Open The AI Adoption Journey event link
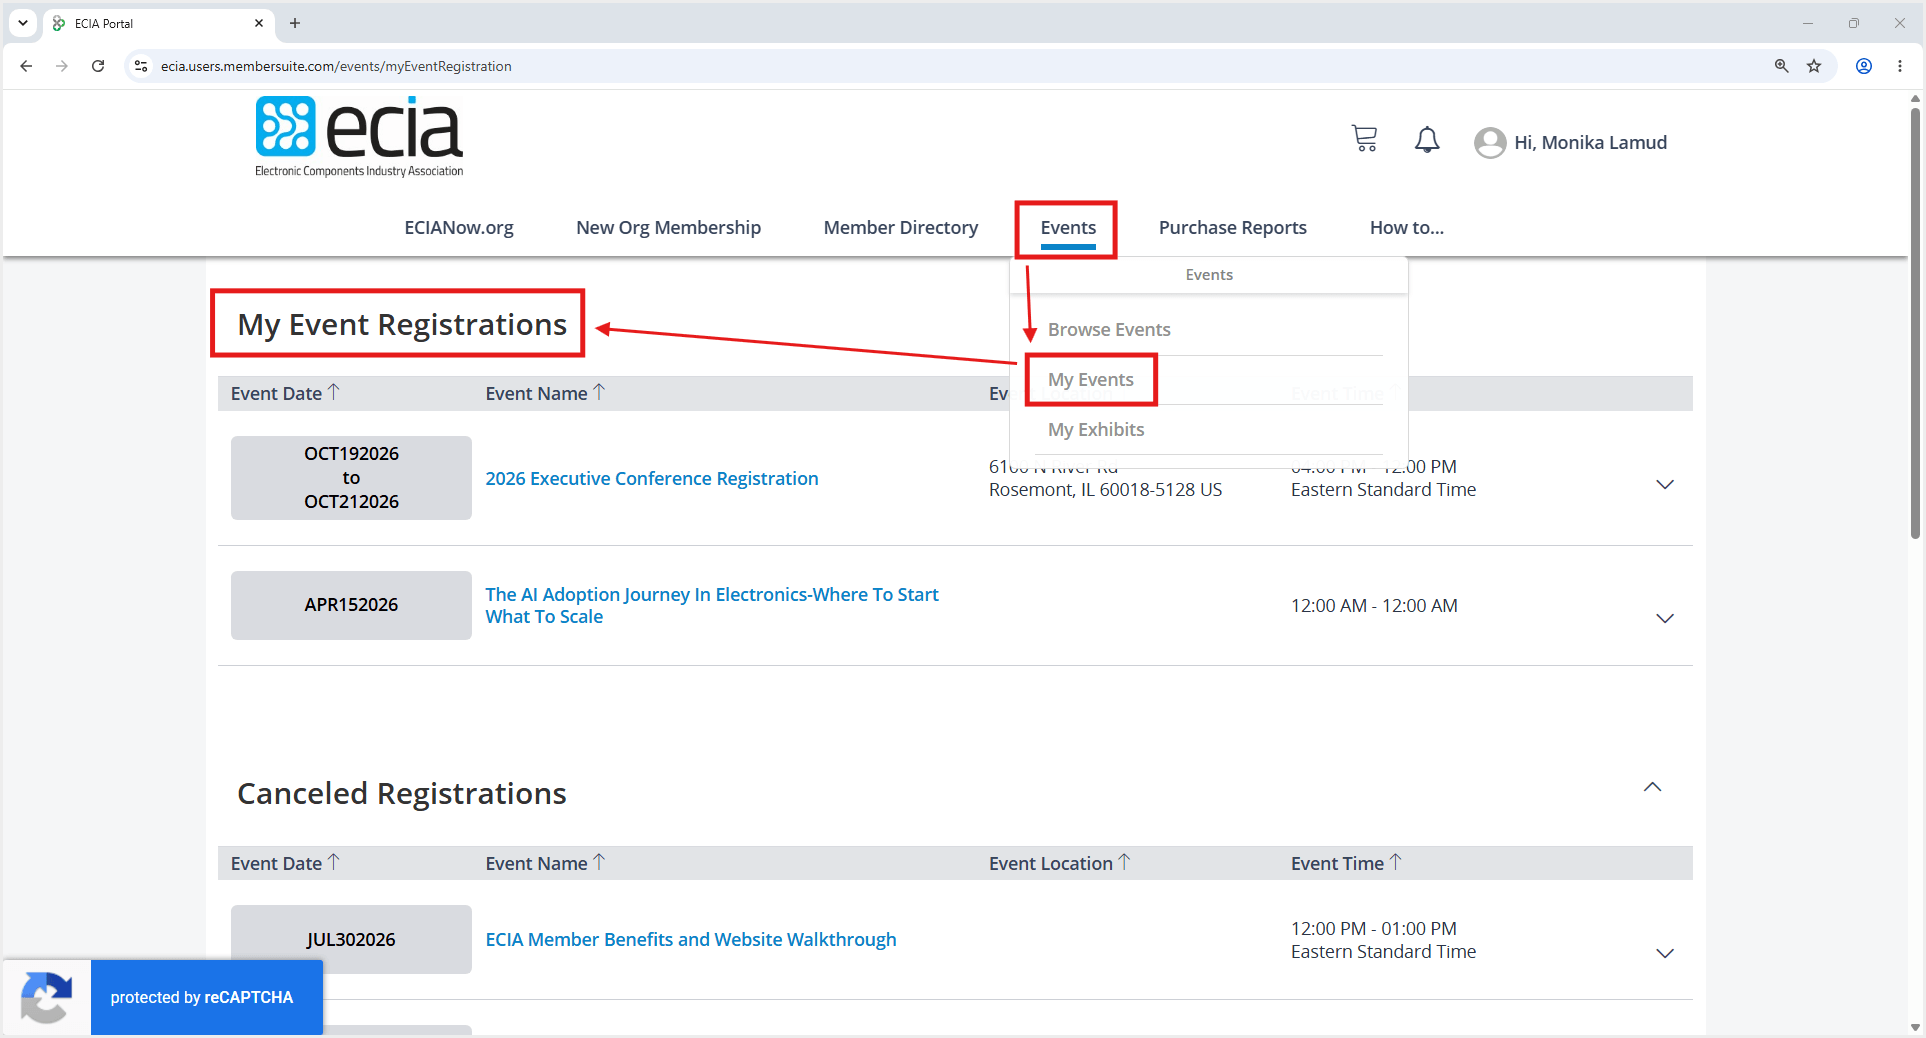Image resolution: width=1926 pixels, height=1038 pixels. point(712,606)
